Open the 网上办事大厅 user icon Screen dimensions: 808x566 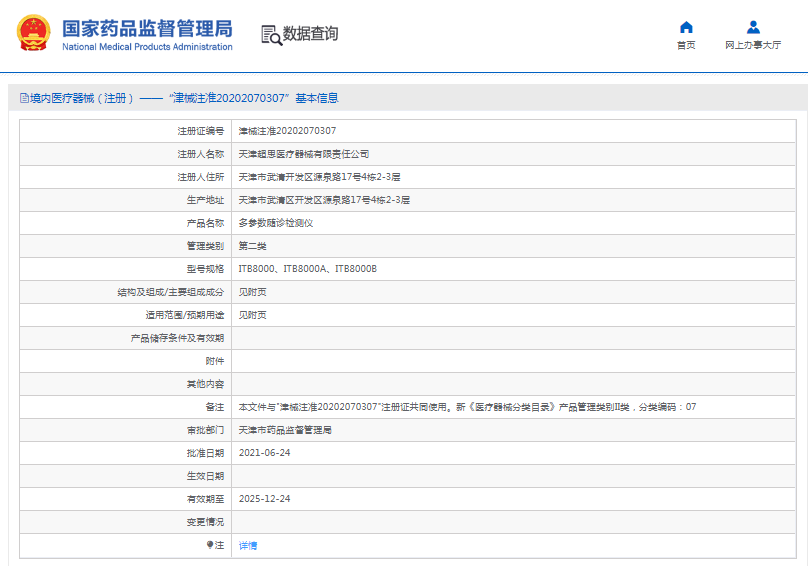pos(753,27)
